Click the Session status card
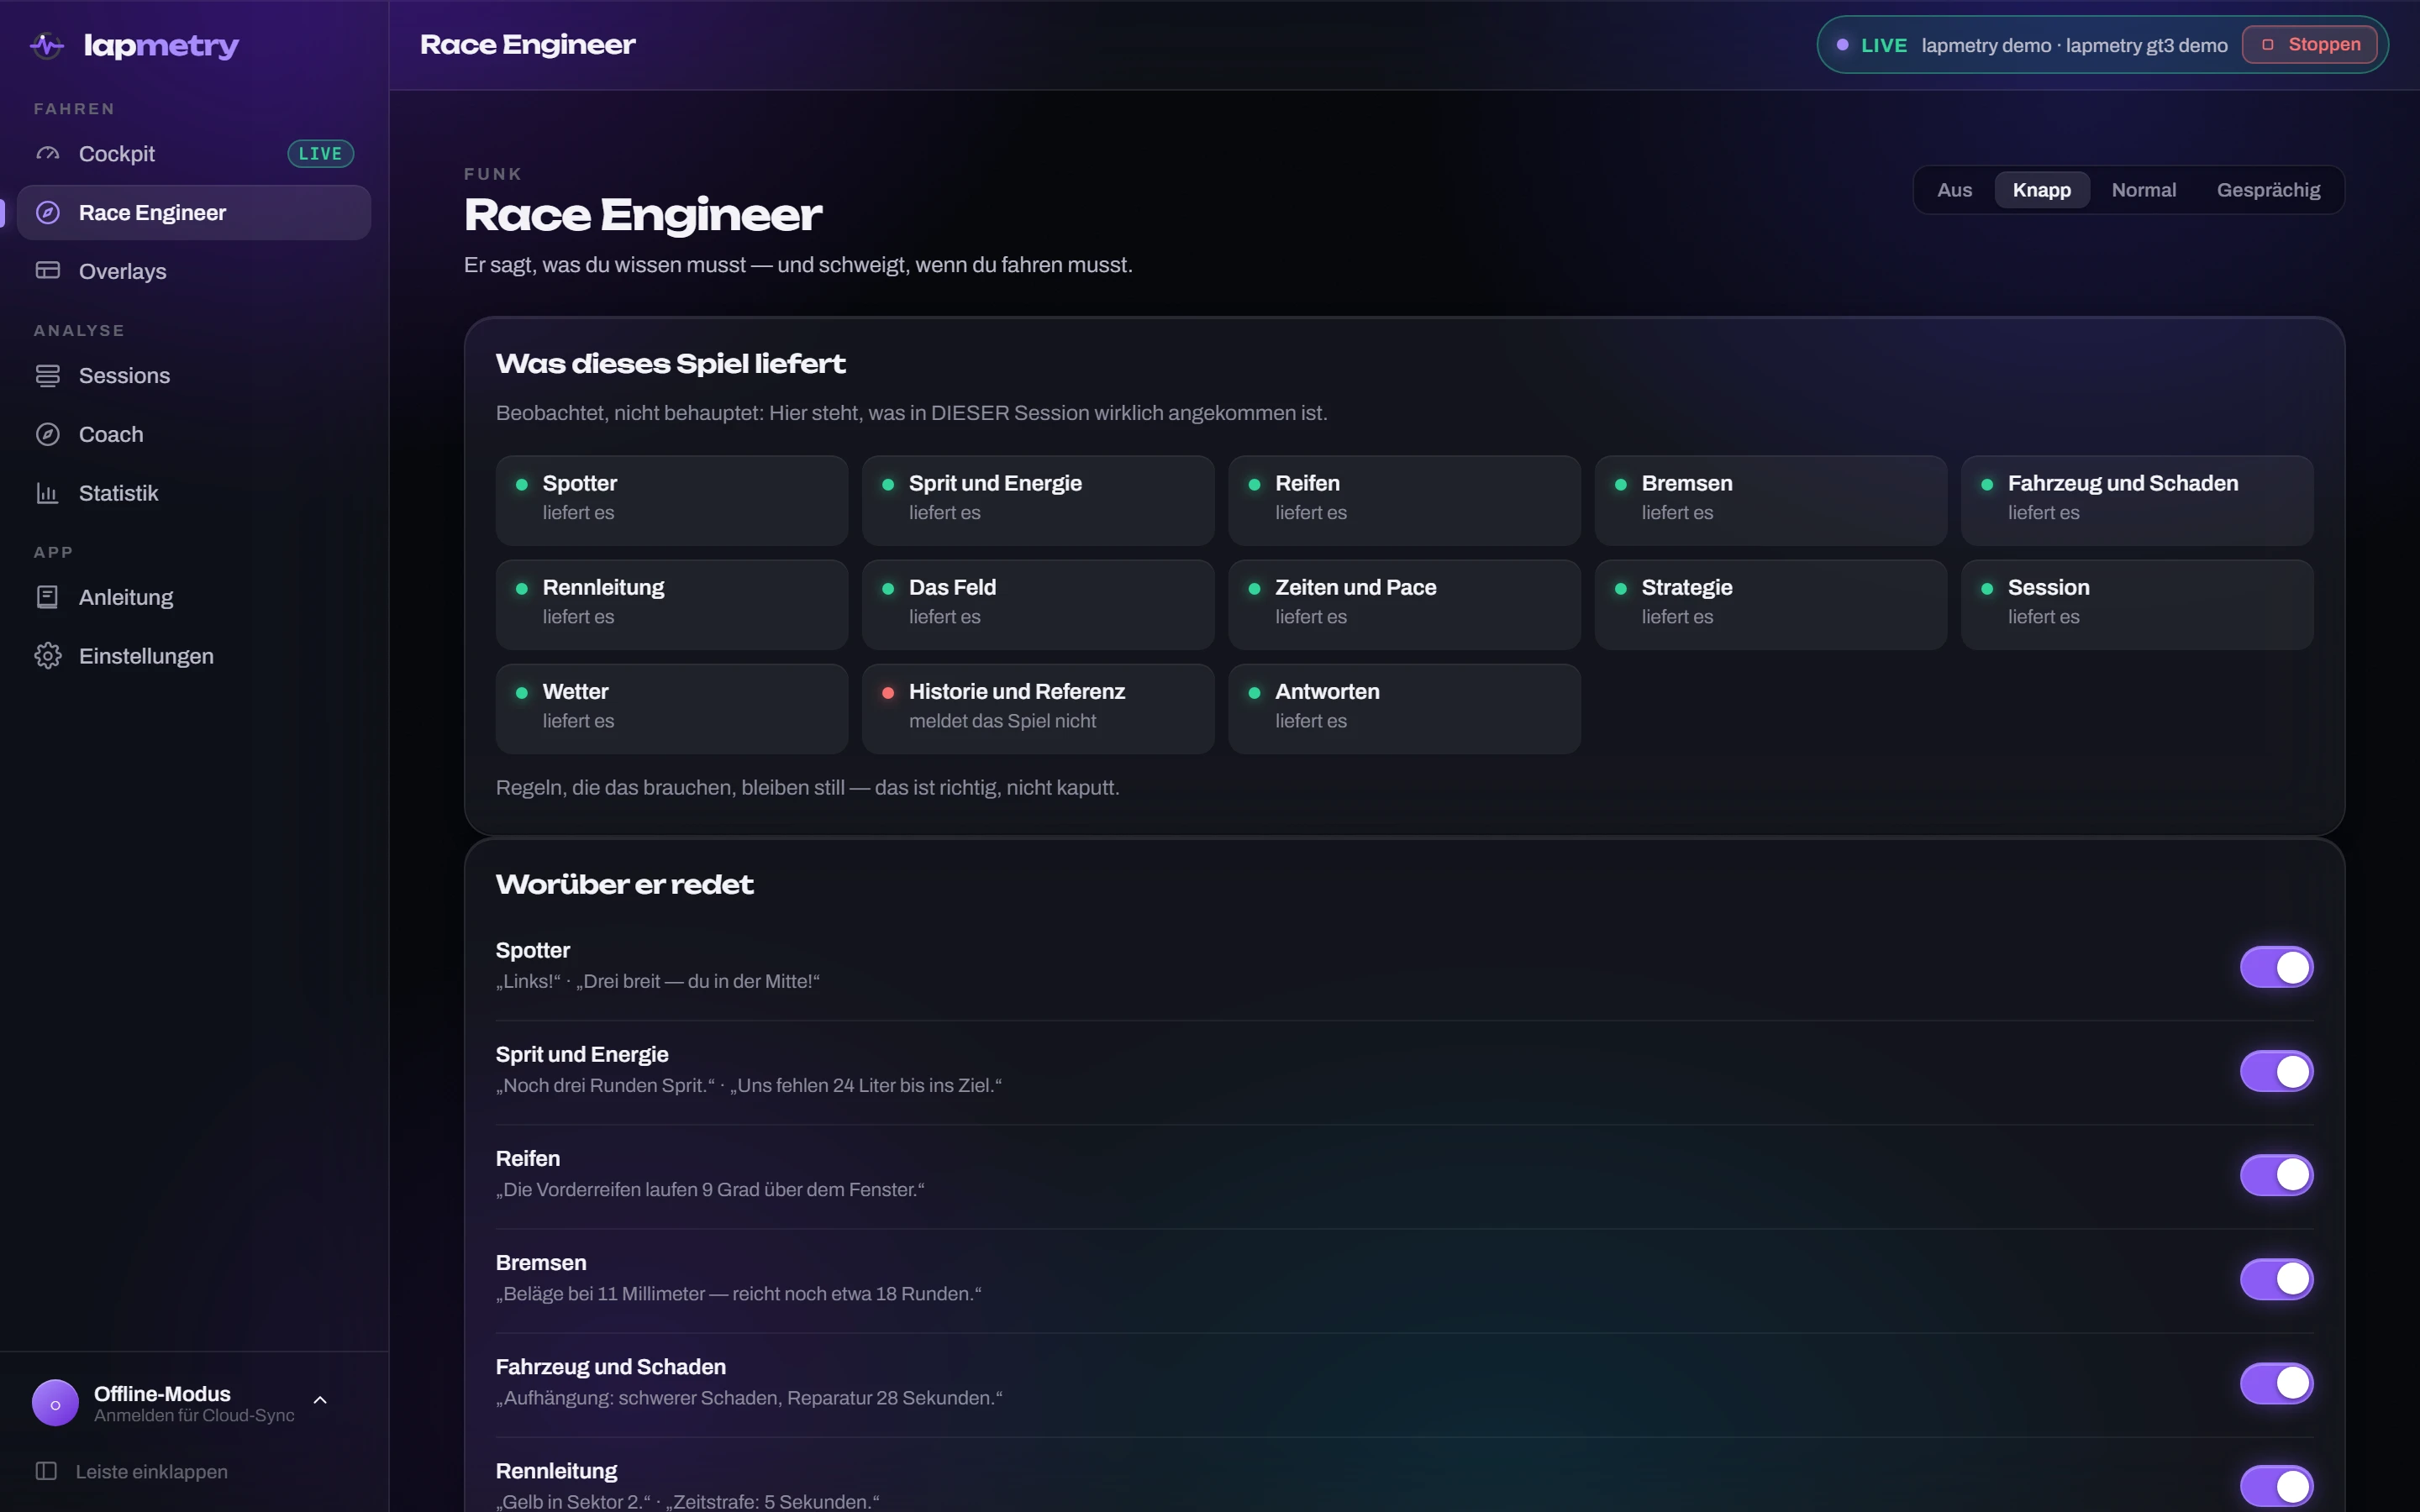Screen dimensions: 2420x1512 coord(2137,604)
